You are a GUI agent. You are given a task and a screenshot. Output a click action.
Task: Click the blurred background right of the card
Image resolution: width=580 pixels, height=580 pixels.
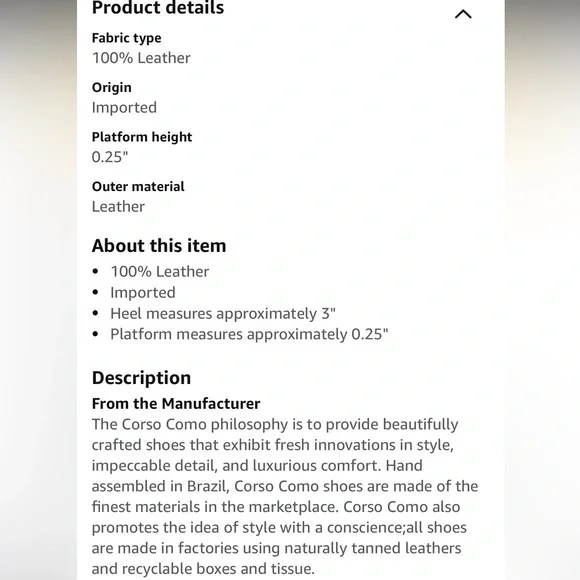coord(542,290)
